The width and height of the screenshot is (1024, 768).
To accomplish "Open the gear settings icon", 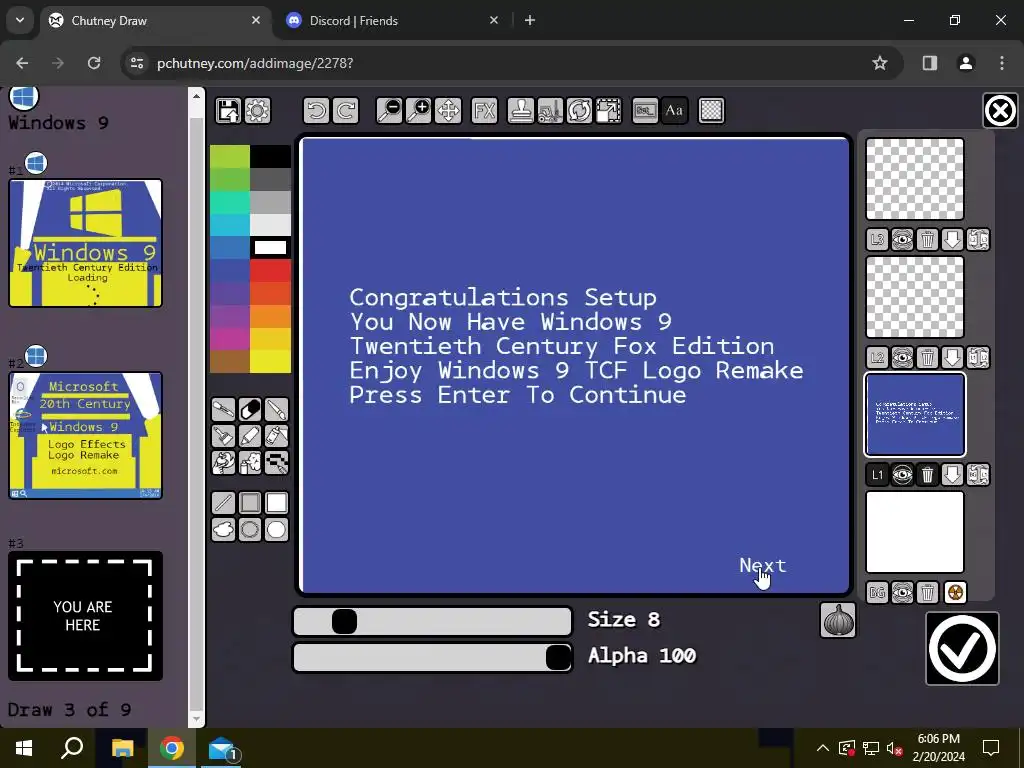I will pos(257,110).
